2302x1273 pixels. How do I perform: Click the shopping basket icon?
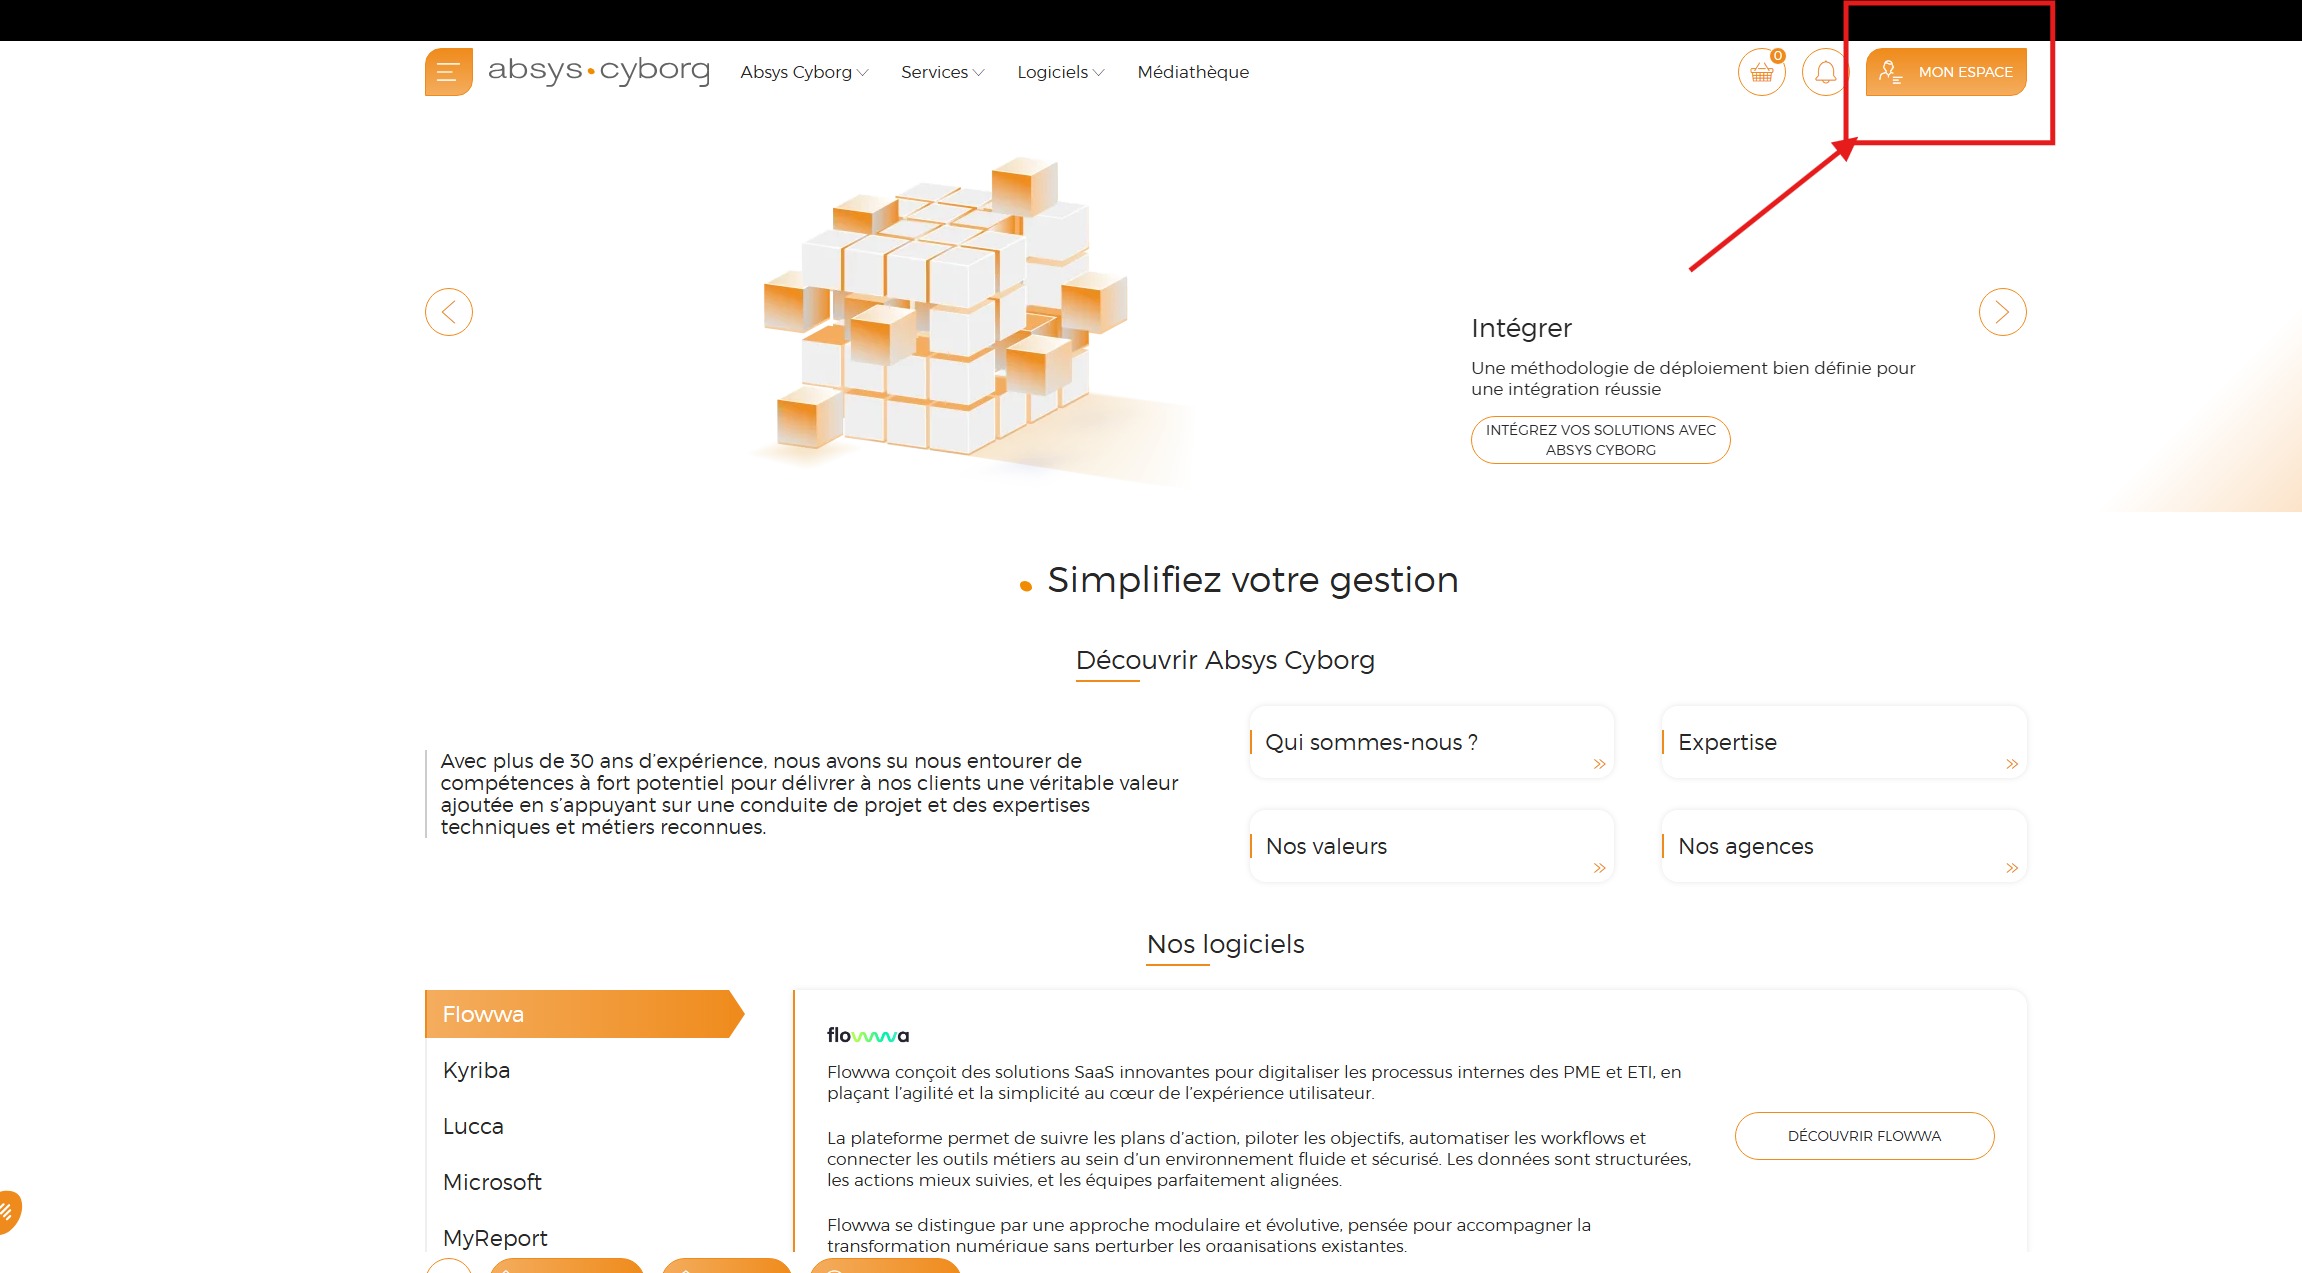pyautogui.click(x=1761, y=72)
